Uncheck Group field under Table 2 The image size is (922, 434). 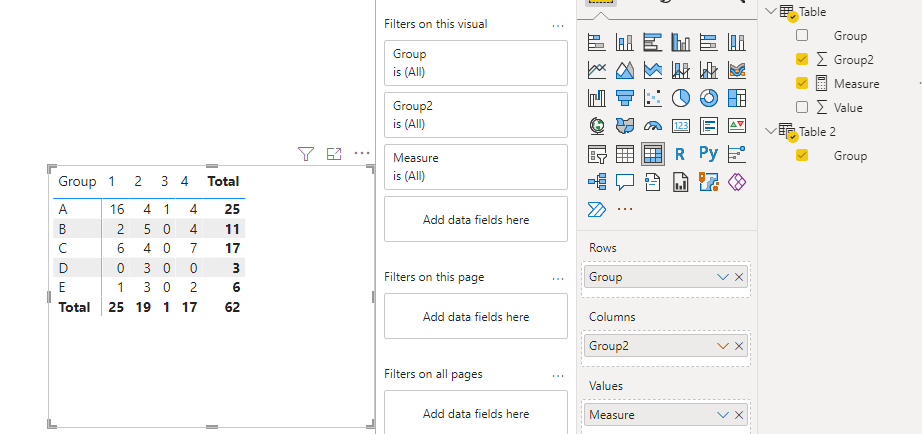tap(802, 155)
